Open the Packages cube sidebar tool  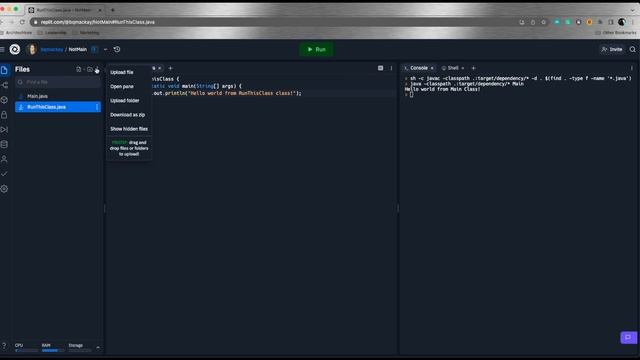(4, 100)
